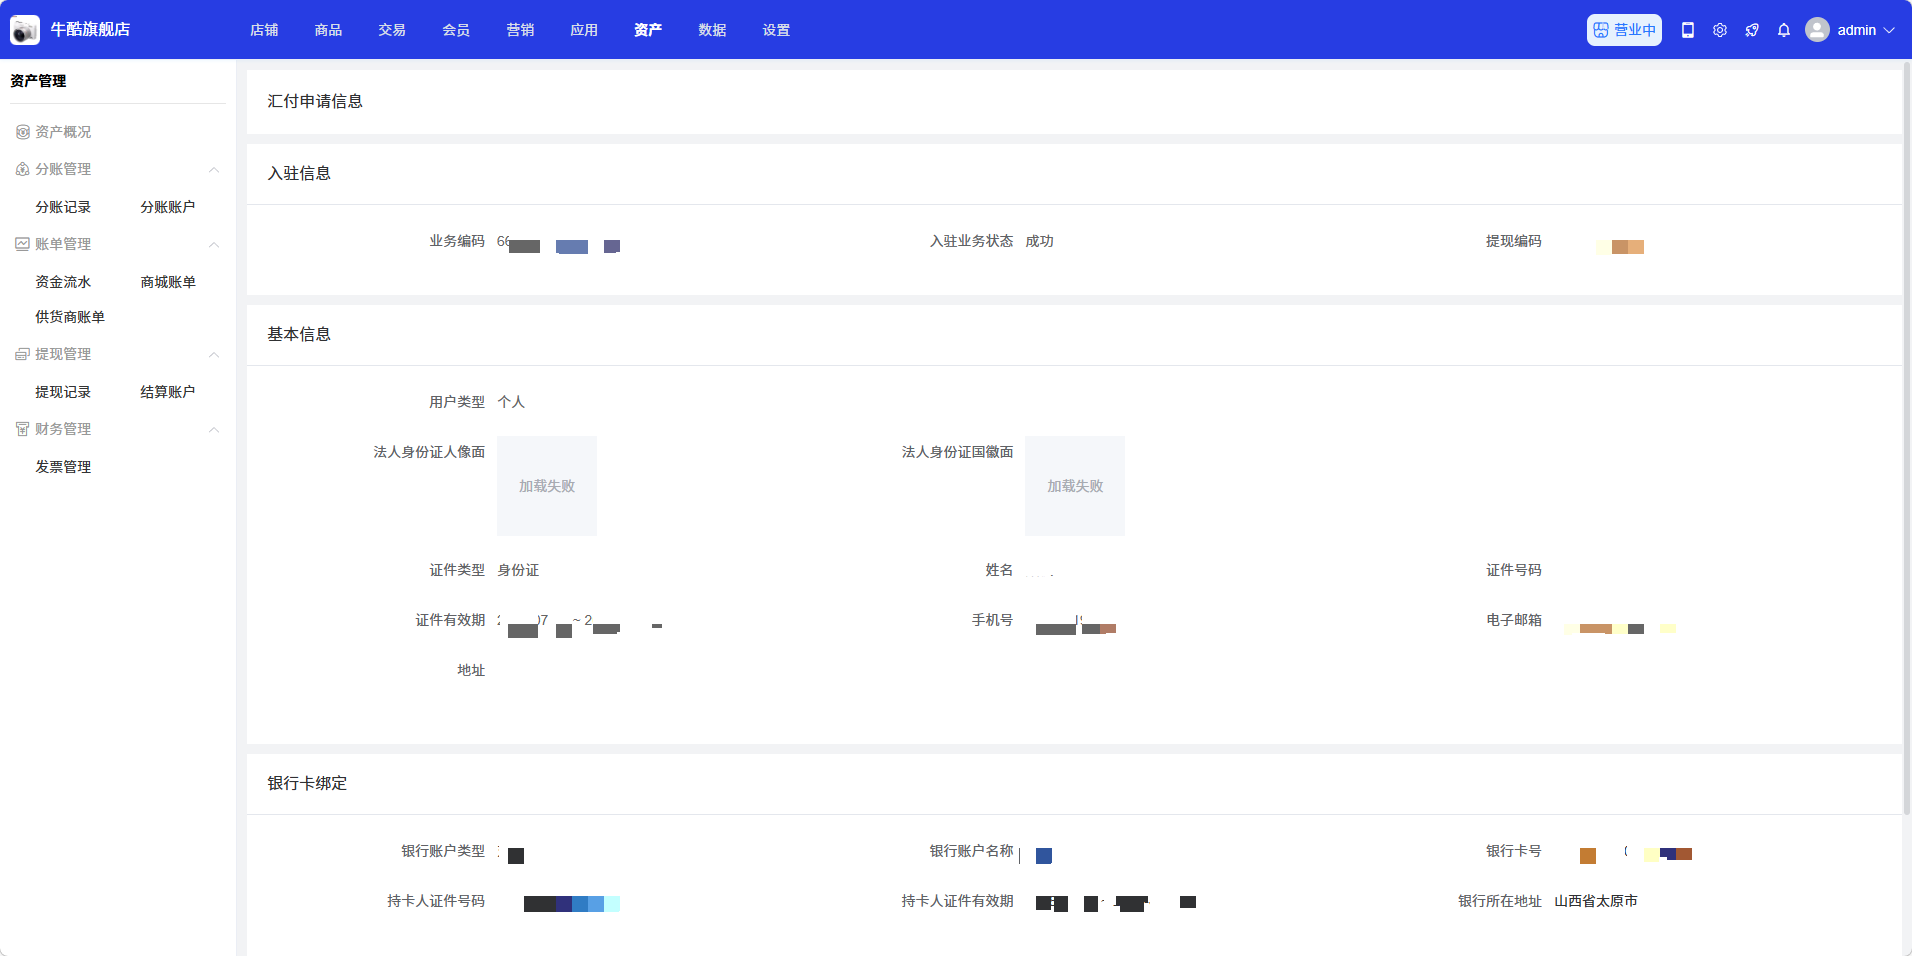Select the 资产 top menu
Image resolution: width=1912 pixels, height=956 pixels.
pos(648,30)
